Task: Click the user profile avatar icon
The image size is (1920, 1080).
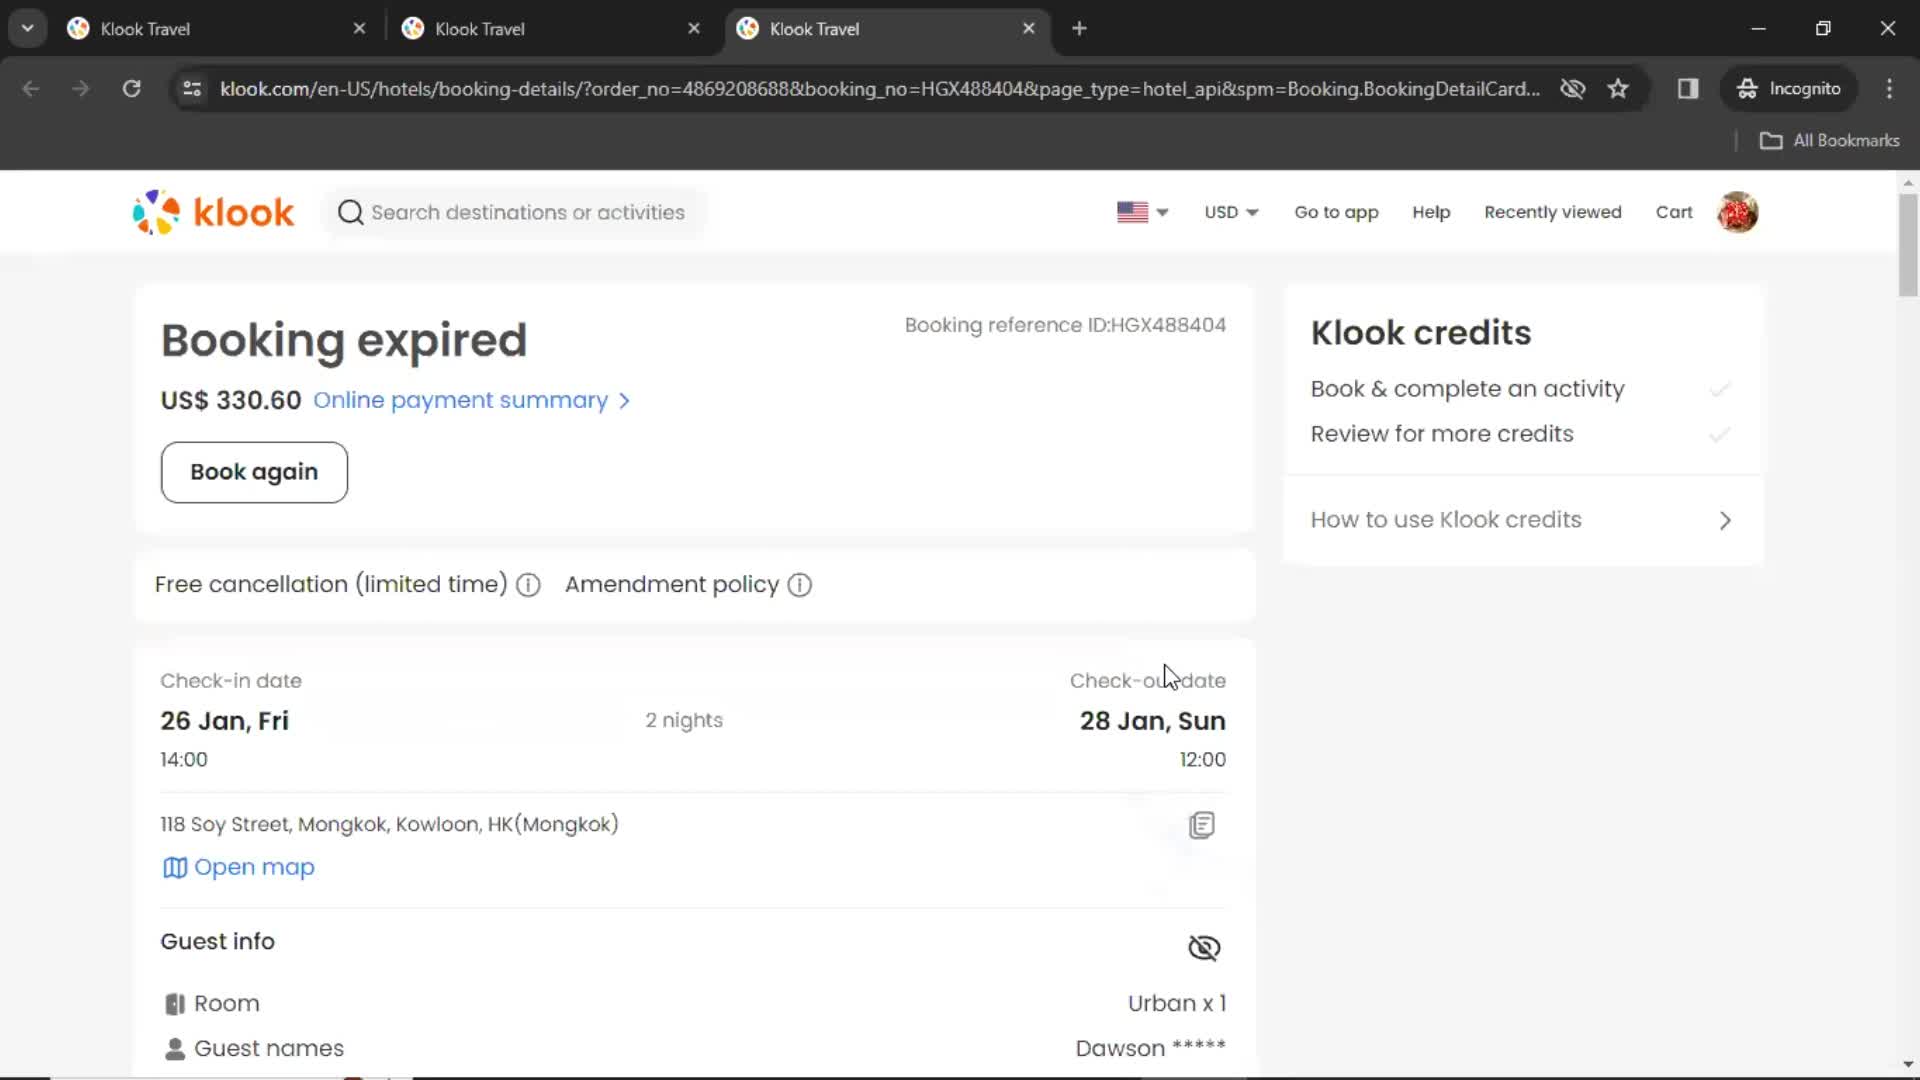Action: (x=1737, y=211)
